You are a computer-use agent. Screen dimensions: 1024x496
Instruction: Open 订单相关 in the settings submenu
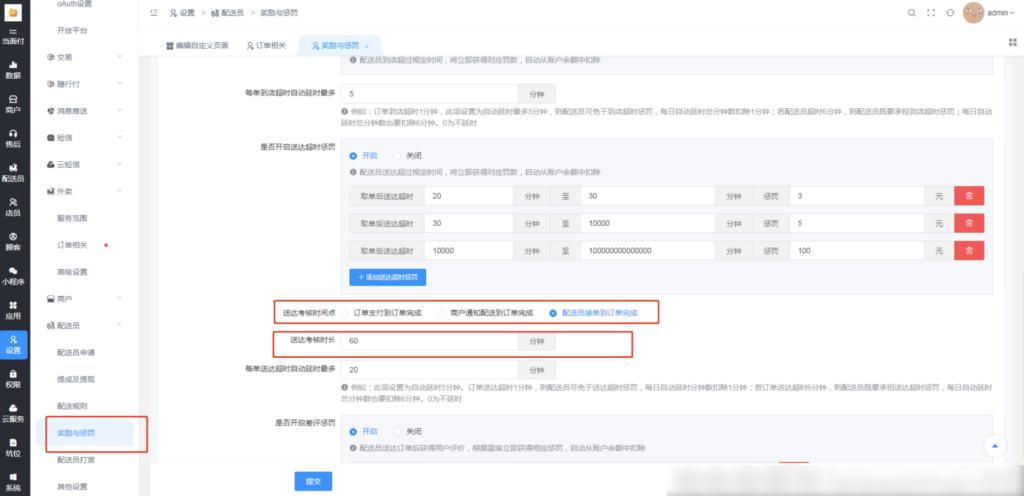[x=72, y=245]
